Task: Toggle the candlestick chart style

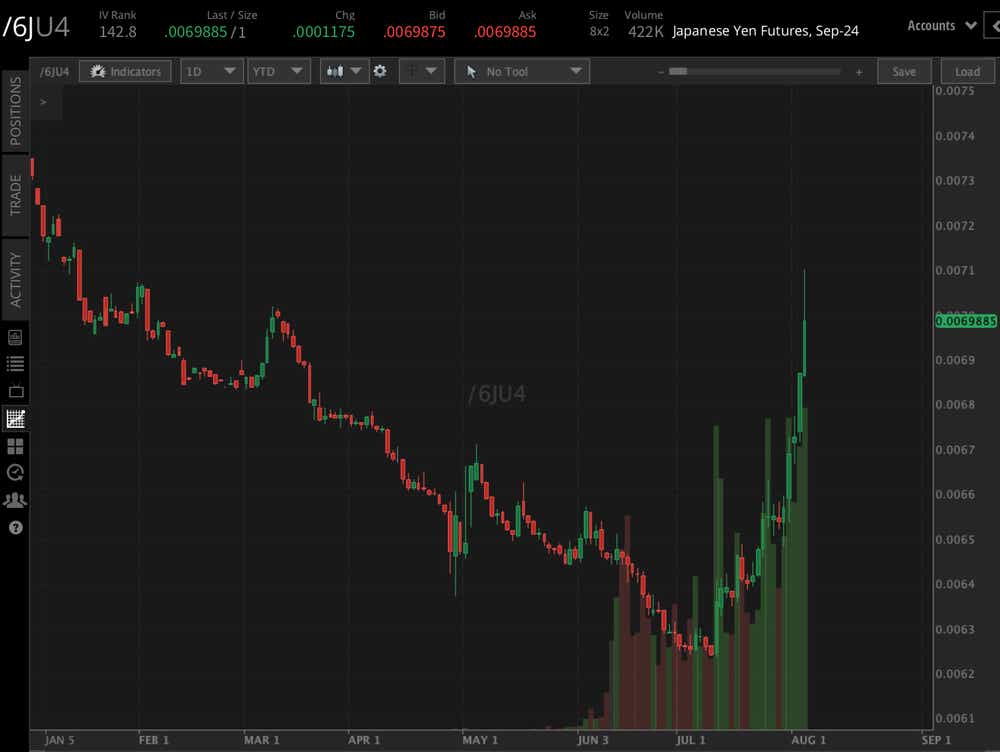Action: tap(344, 71)
